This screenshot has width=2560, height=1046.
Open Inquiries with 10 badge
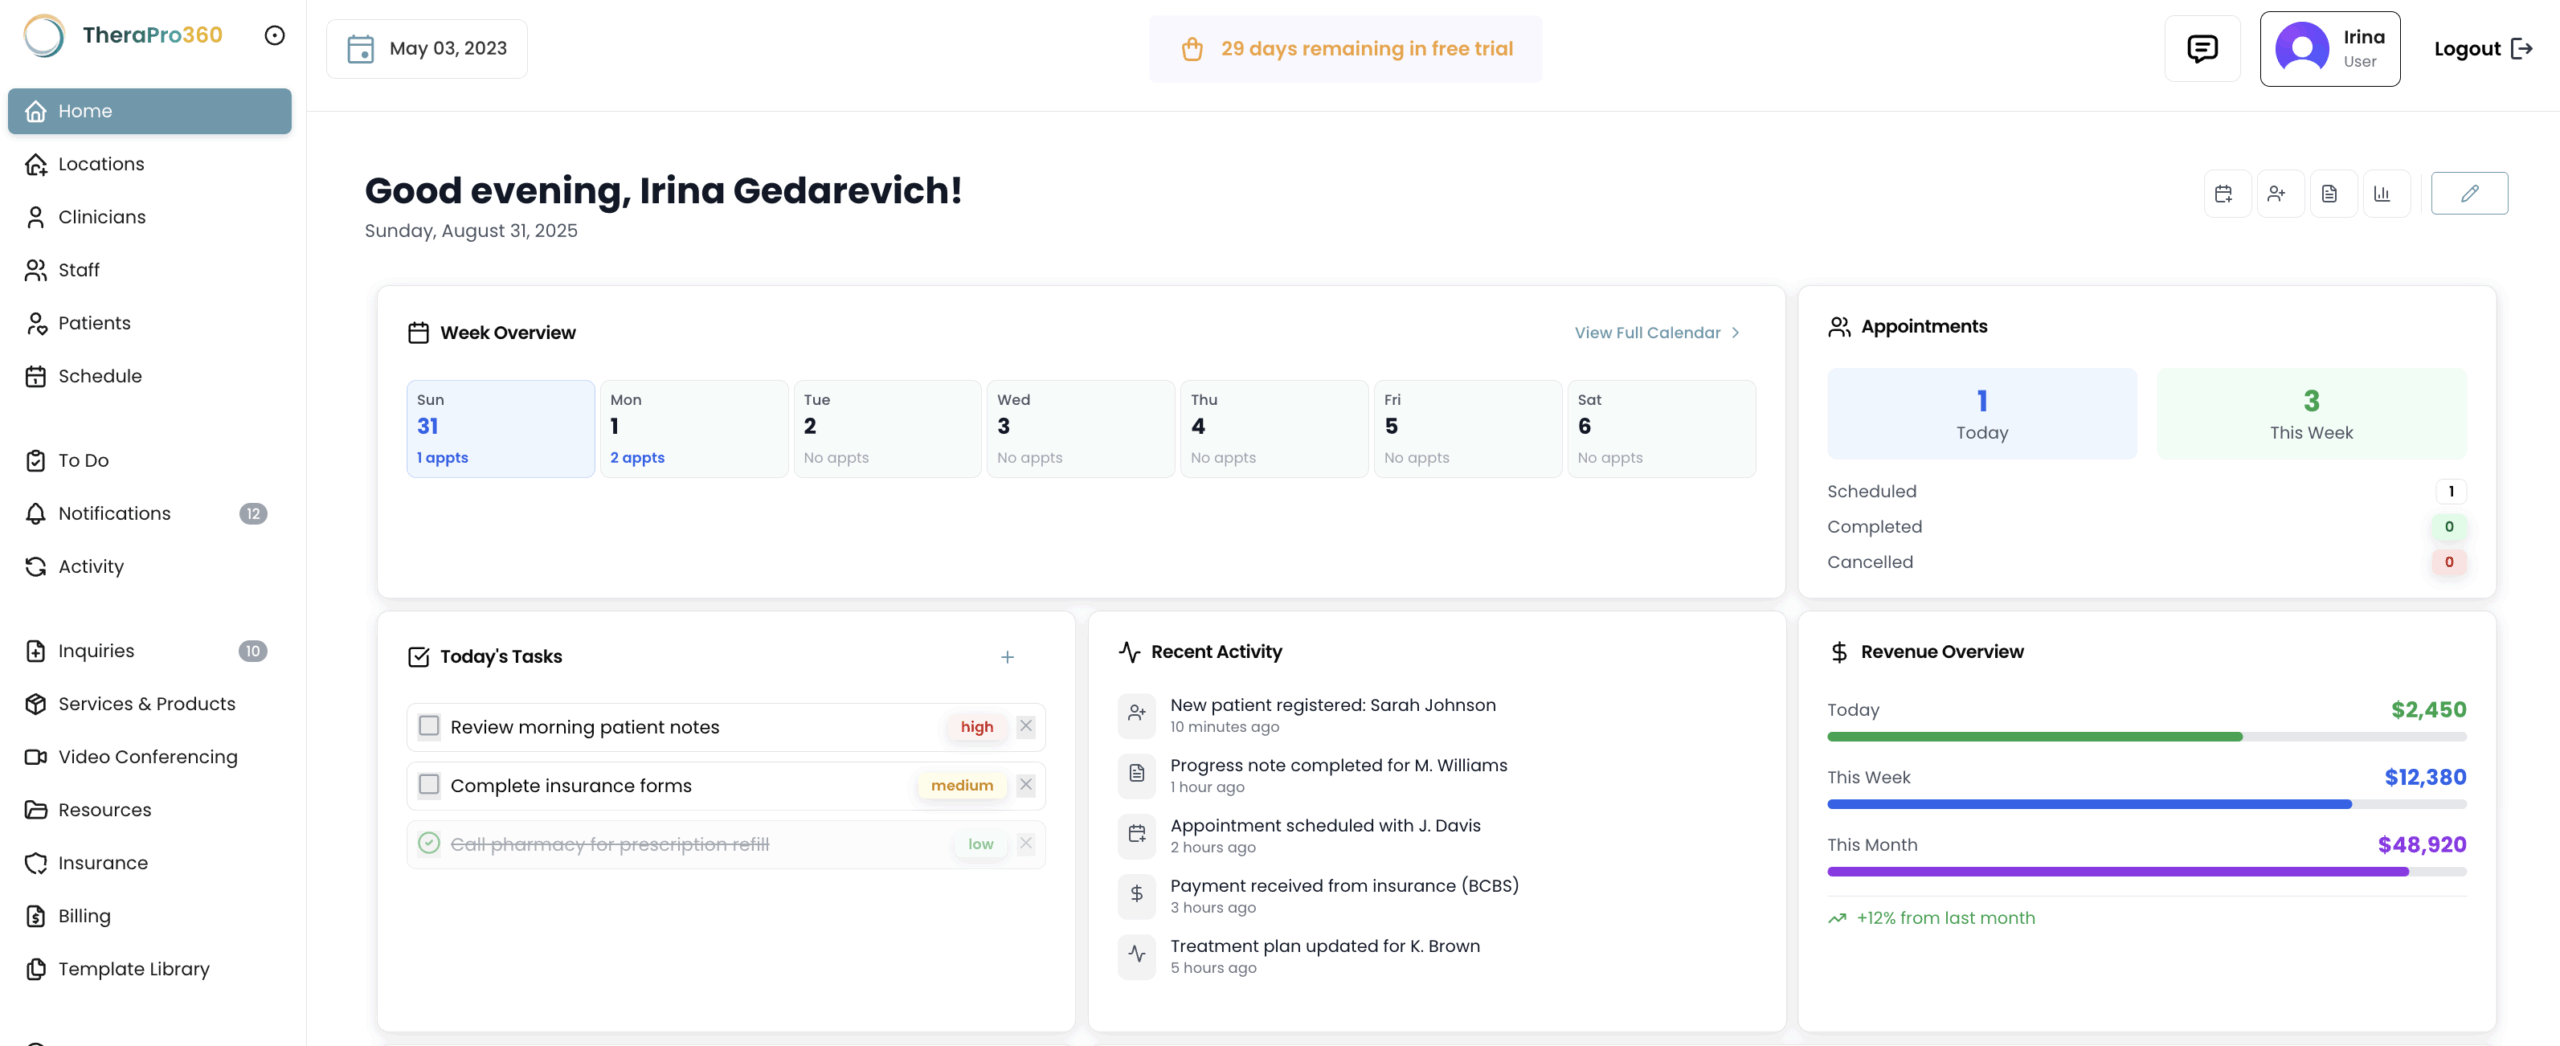click(x=150, y=651)
